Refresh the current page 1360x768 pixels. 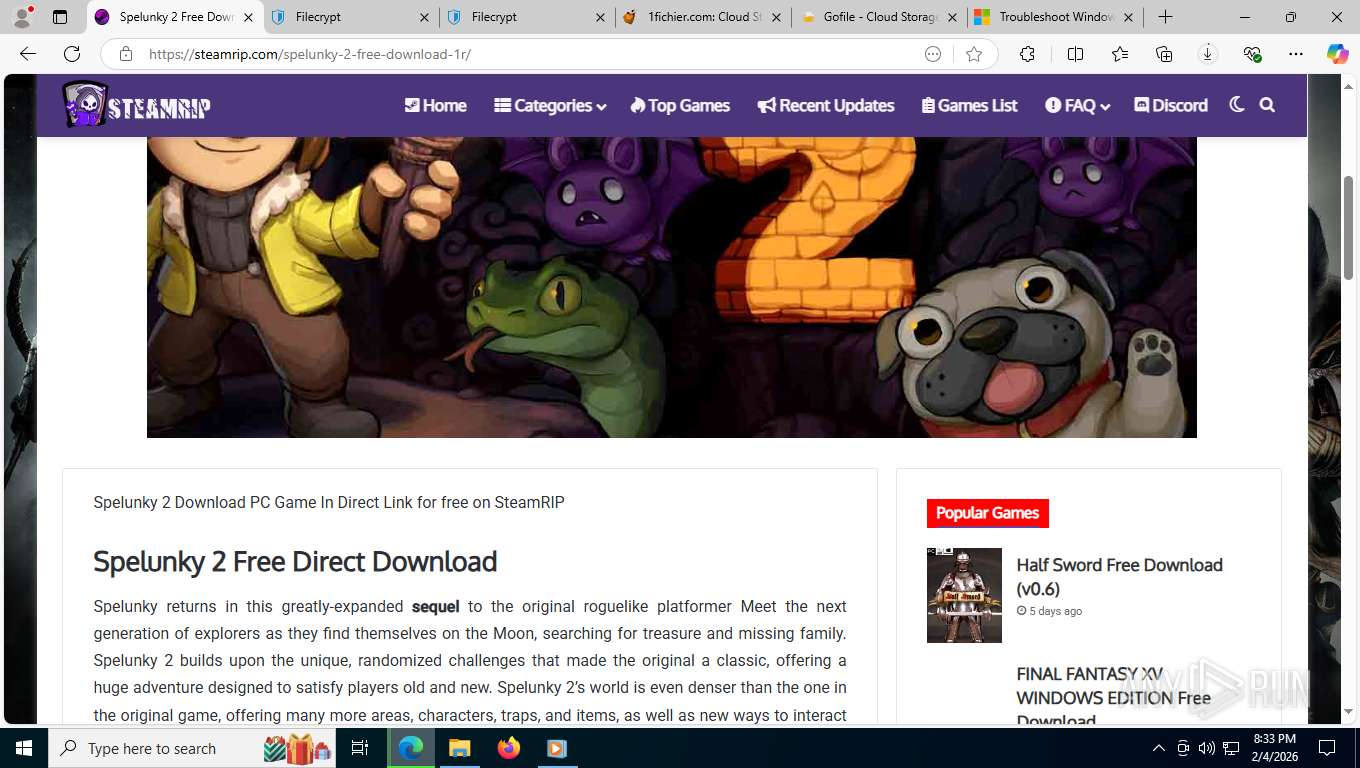click(72, 54)
